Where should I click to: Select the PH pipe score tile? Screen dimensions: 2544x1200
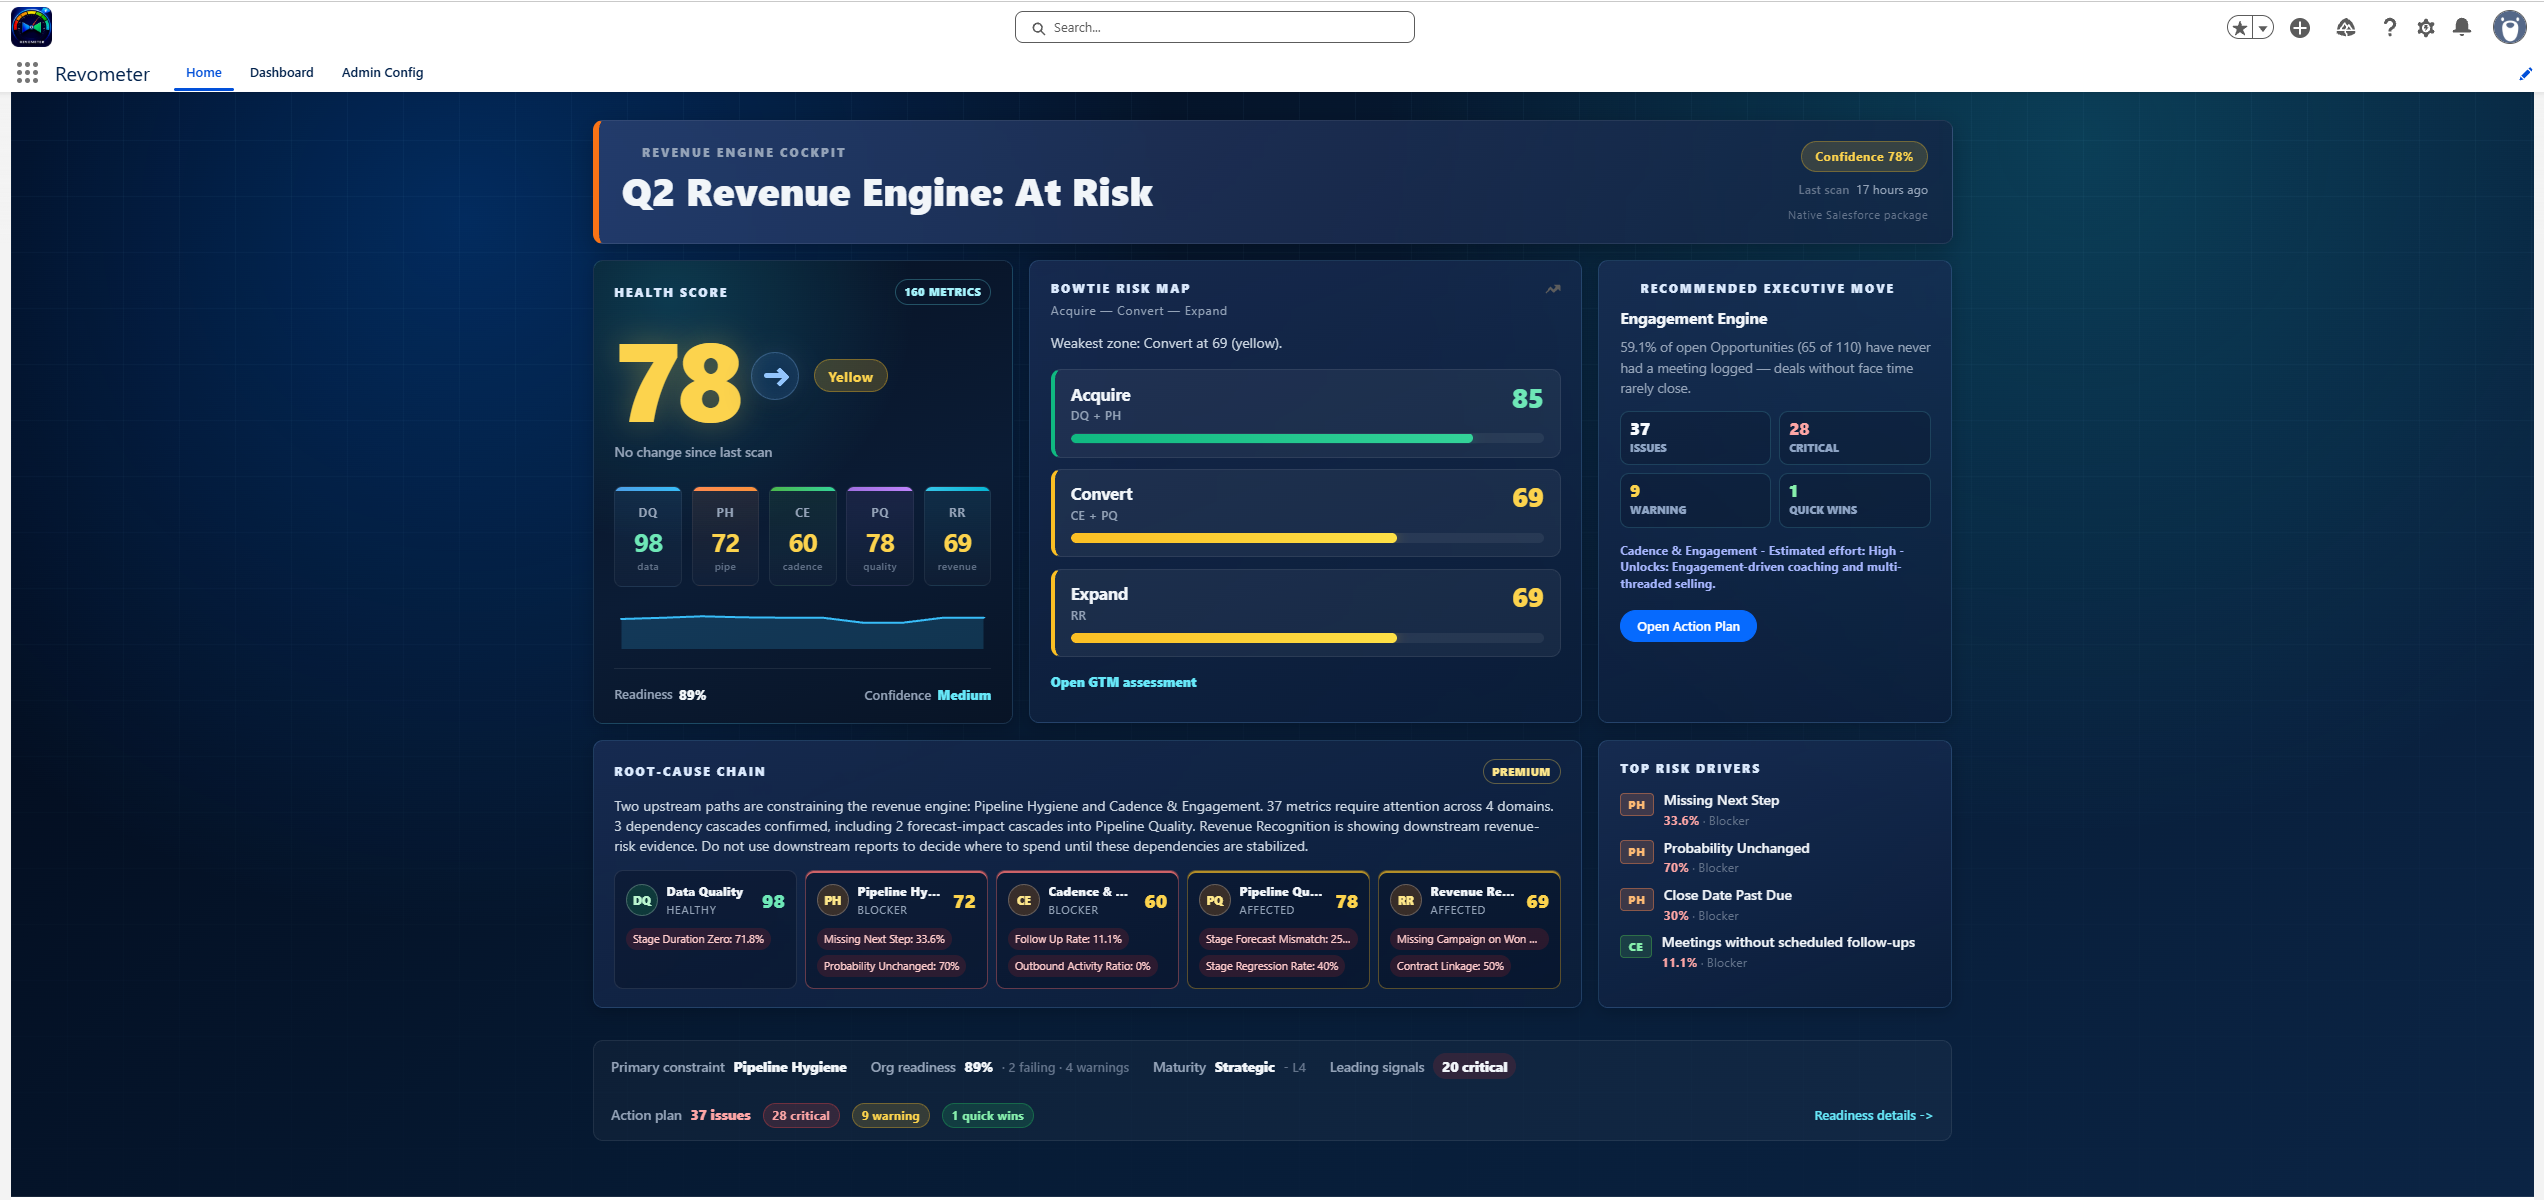pyautogui.click(x=725, y=537)
